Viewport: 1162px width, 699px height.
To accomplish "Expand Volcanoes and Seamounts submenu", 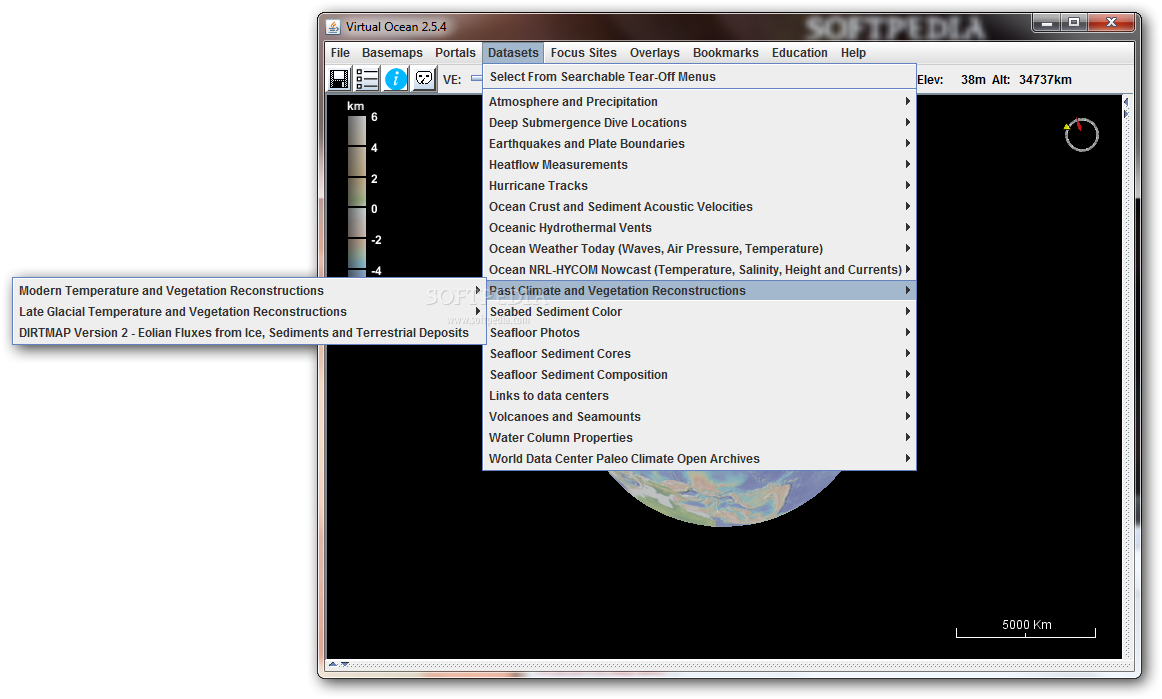I will tap(700, 417).
